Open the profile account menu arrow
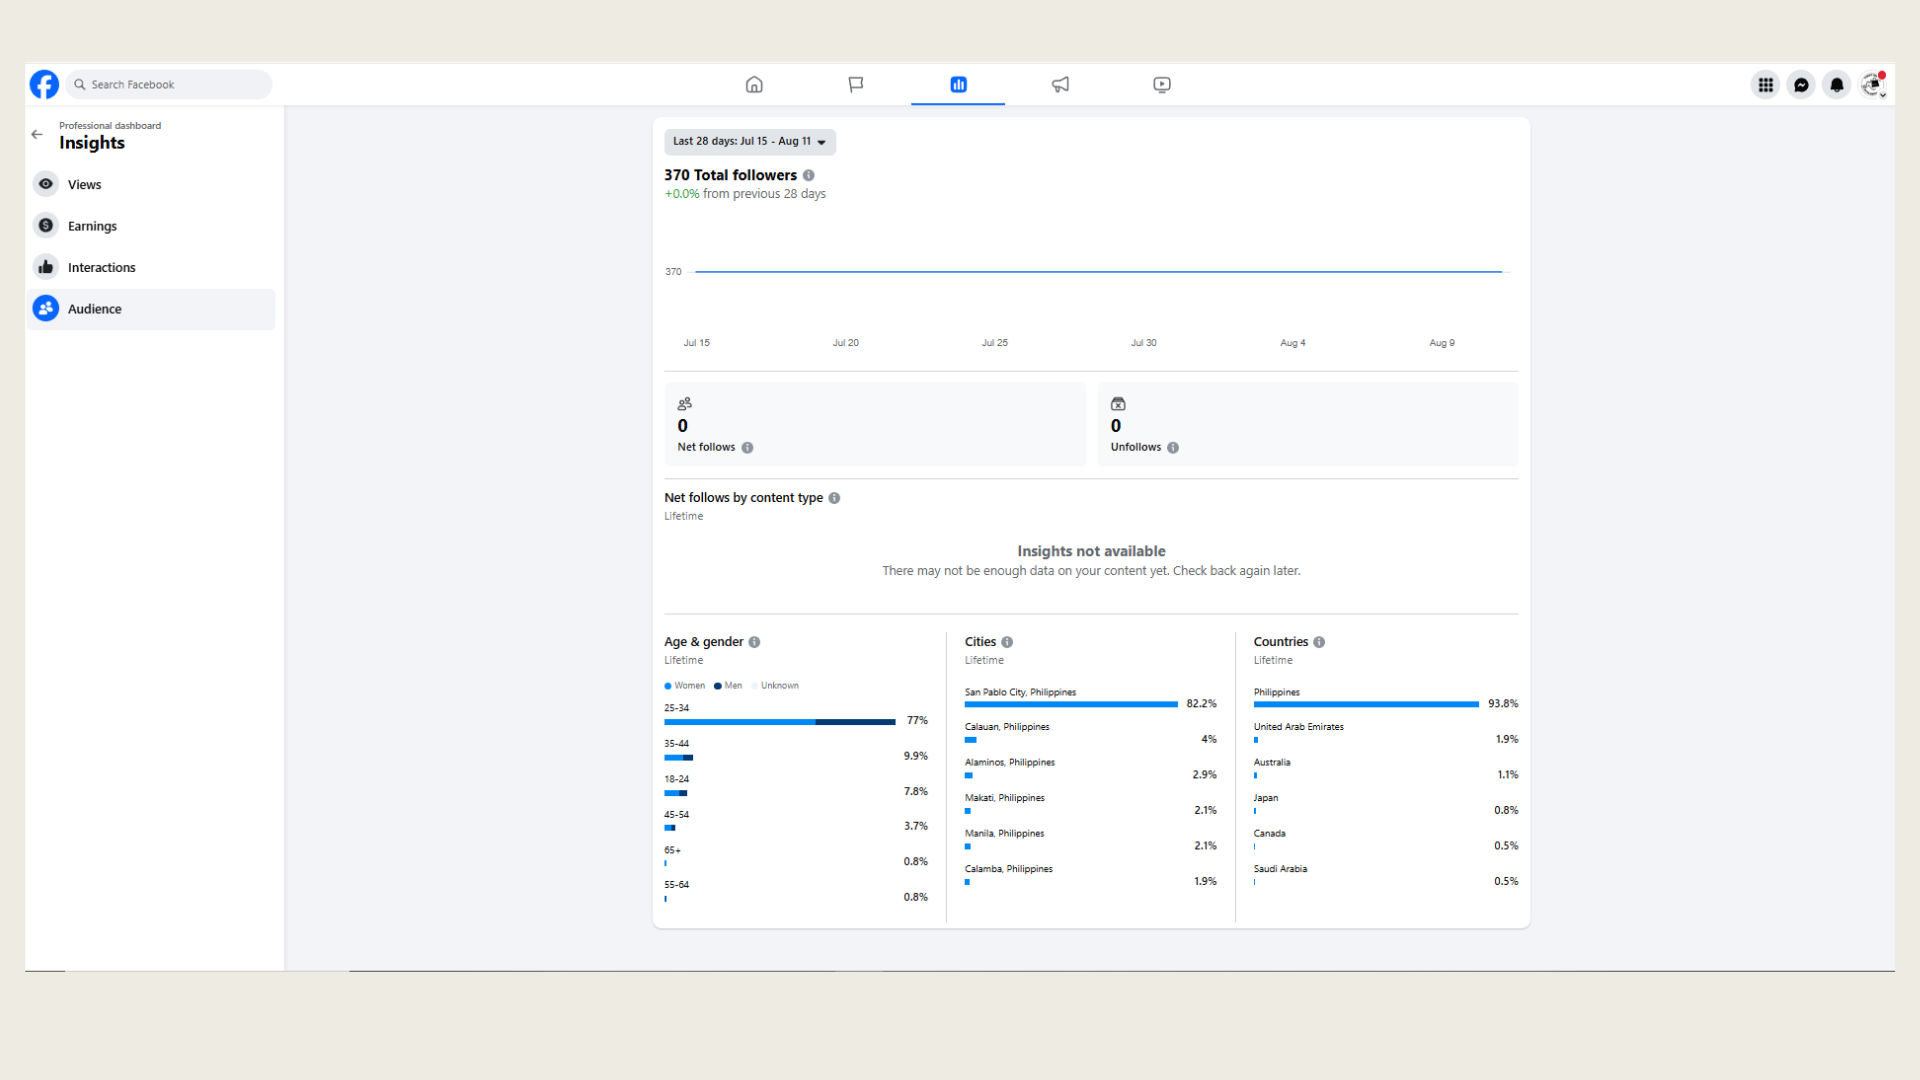 coord(1882,95)
